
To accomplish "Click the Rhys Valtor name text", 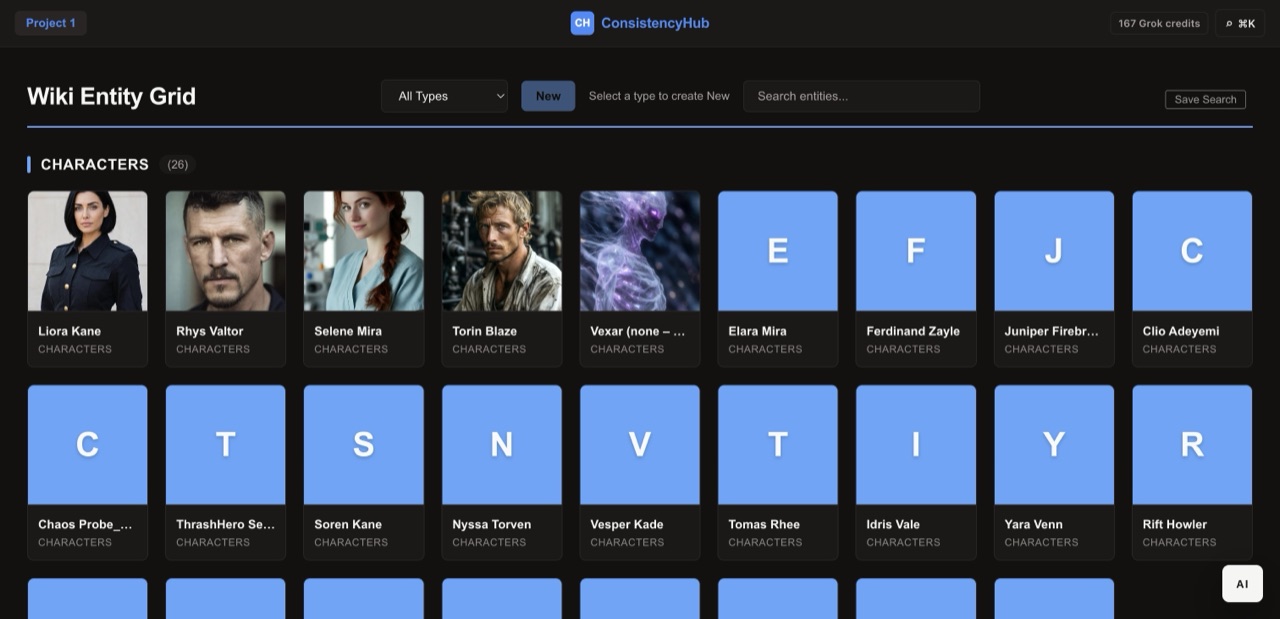I will (x=210, y=331).
